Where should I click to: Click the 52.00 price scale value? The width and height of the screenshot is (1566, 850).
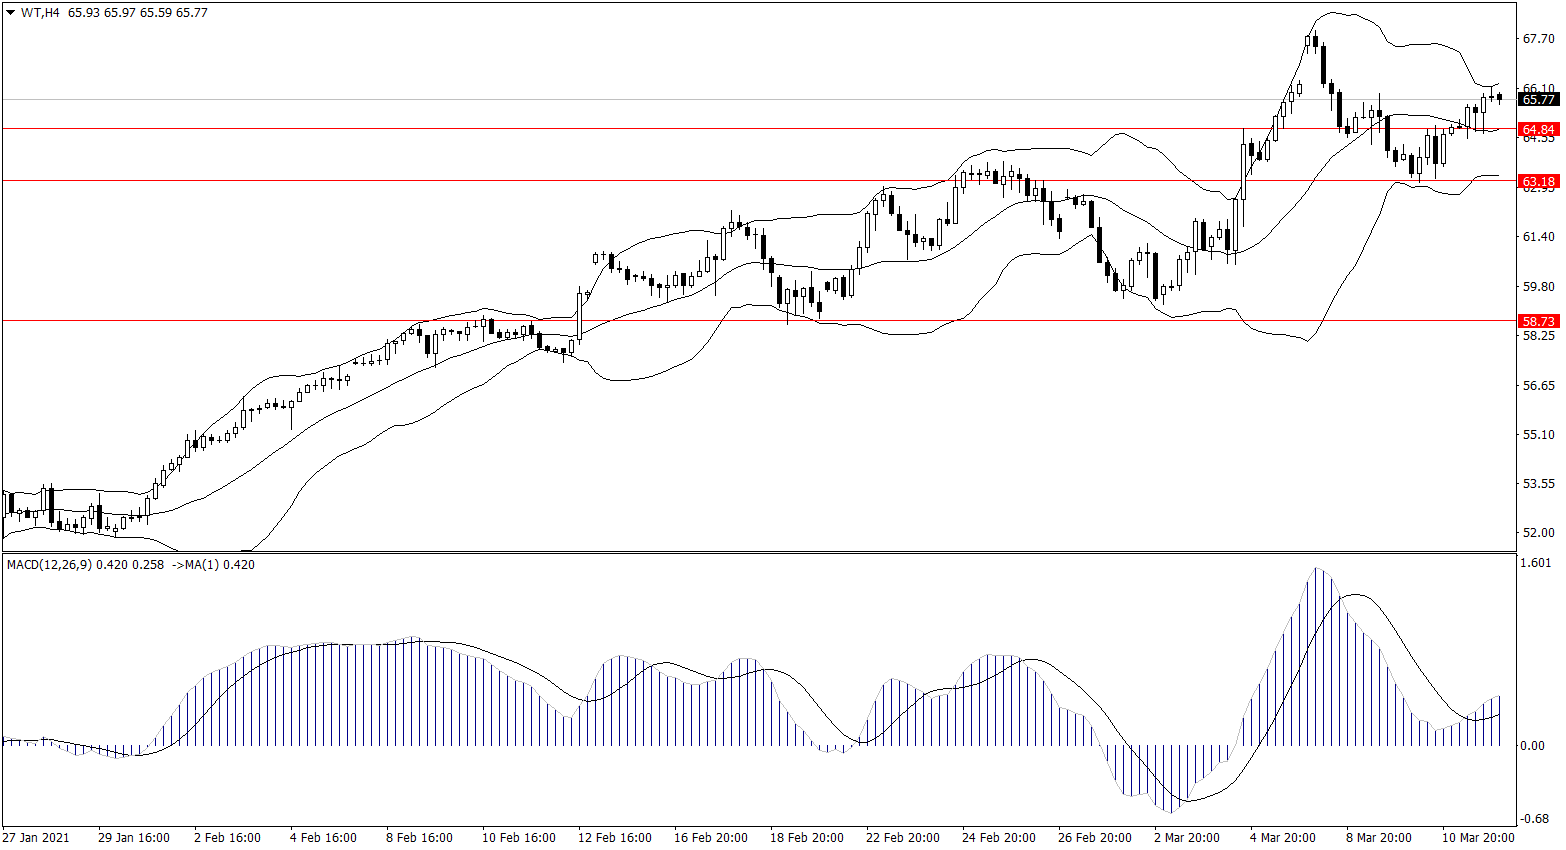[1538, 533]
